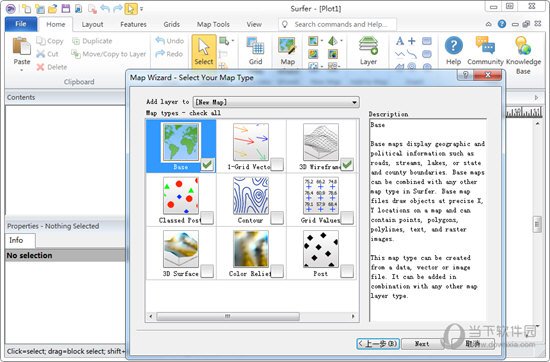
Task: Click Search commands and Help field
Action: pos(338,24)
